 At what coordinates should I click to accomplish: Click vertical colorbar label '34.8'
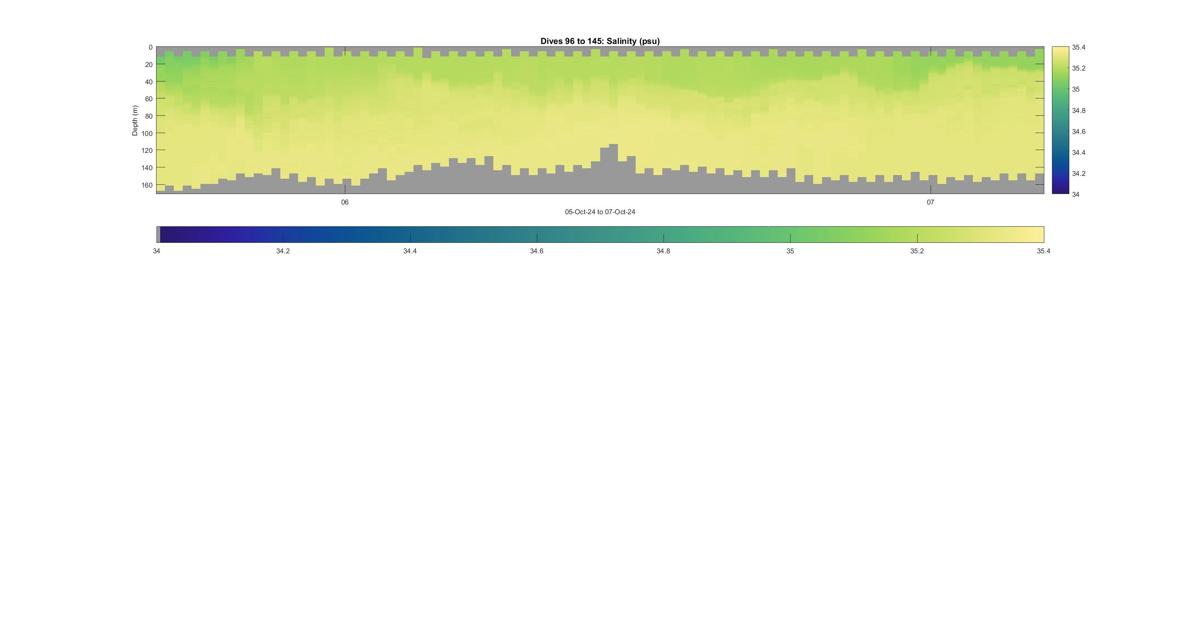(1079, 110)
